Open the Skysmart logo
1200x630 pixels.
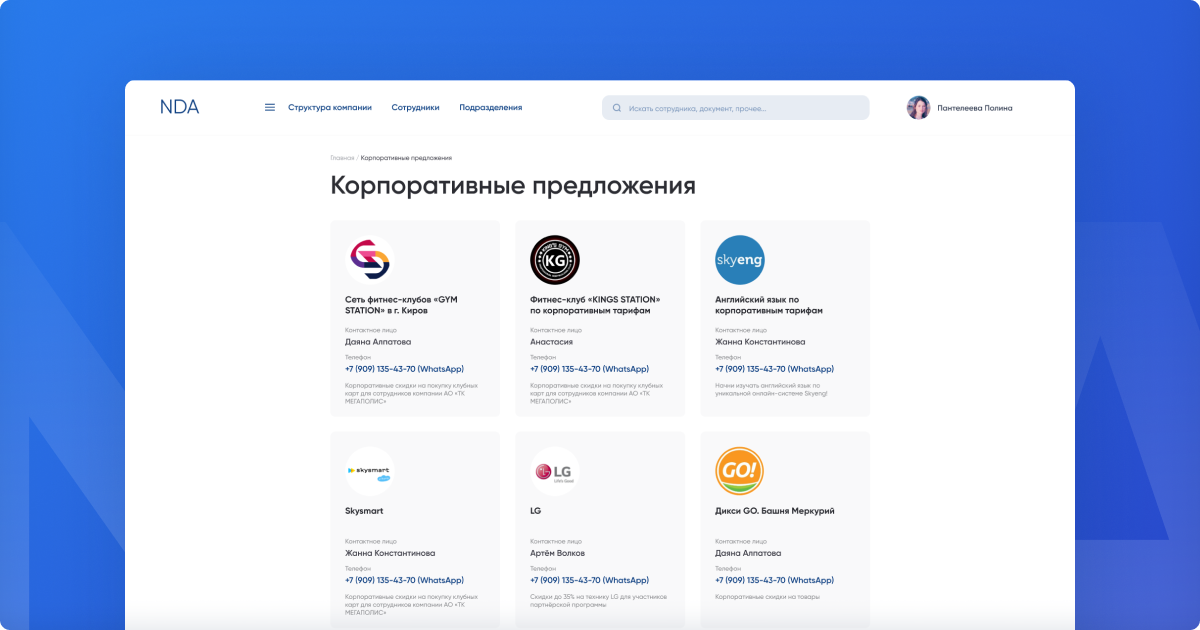coord(370,472)
